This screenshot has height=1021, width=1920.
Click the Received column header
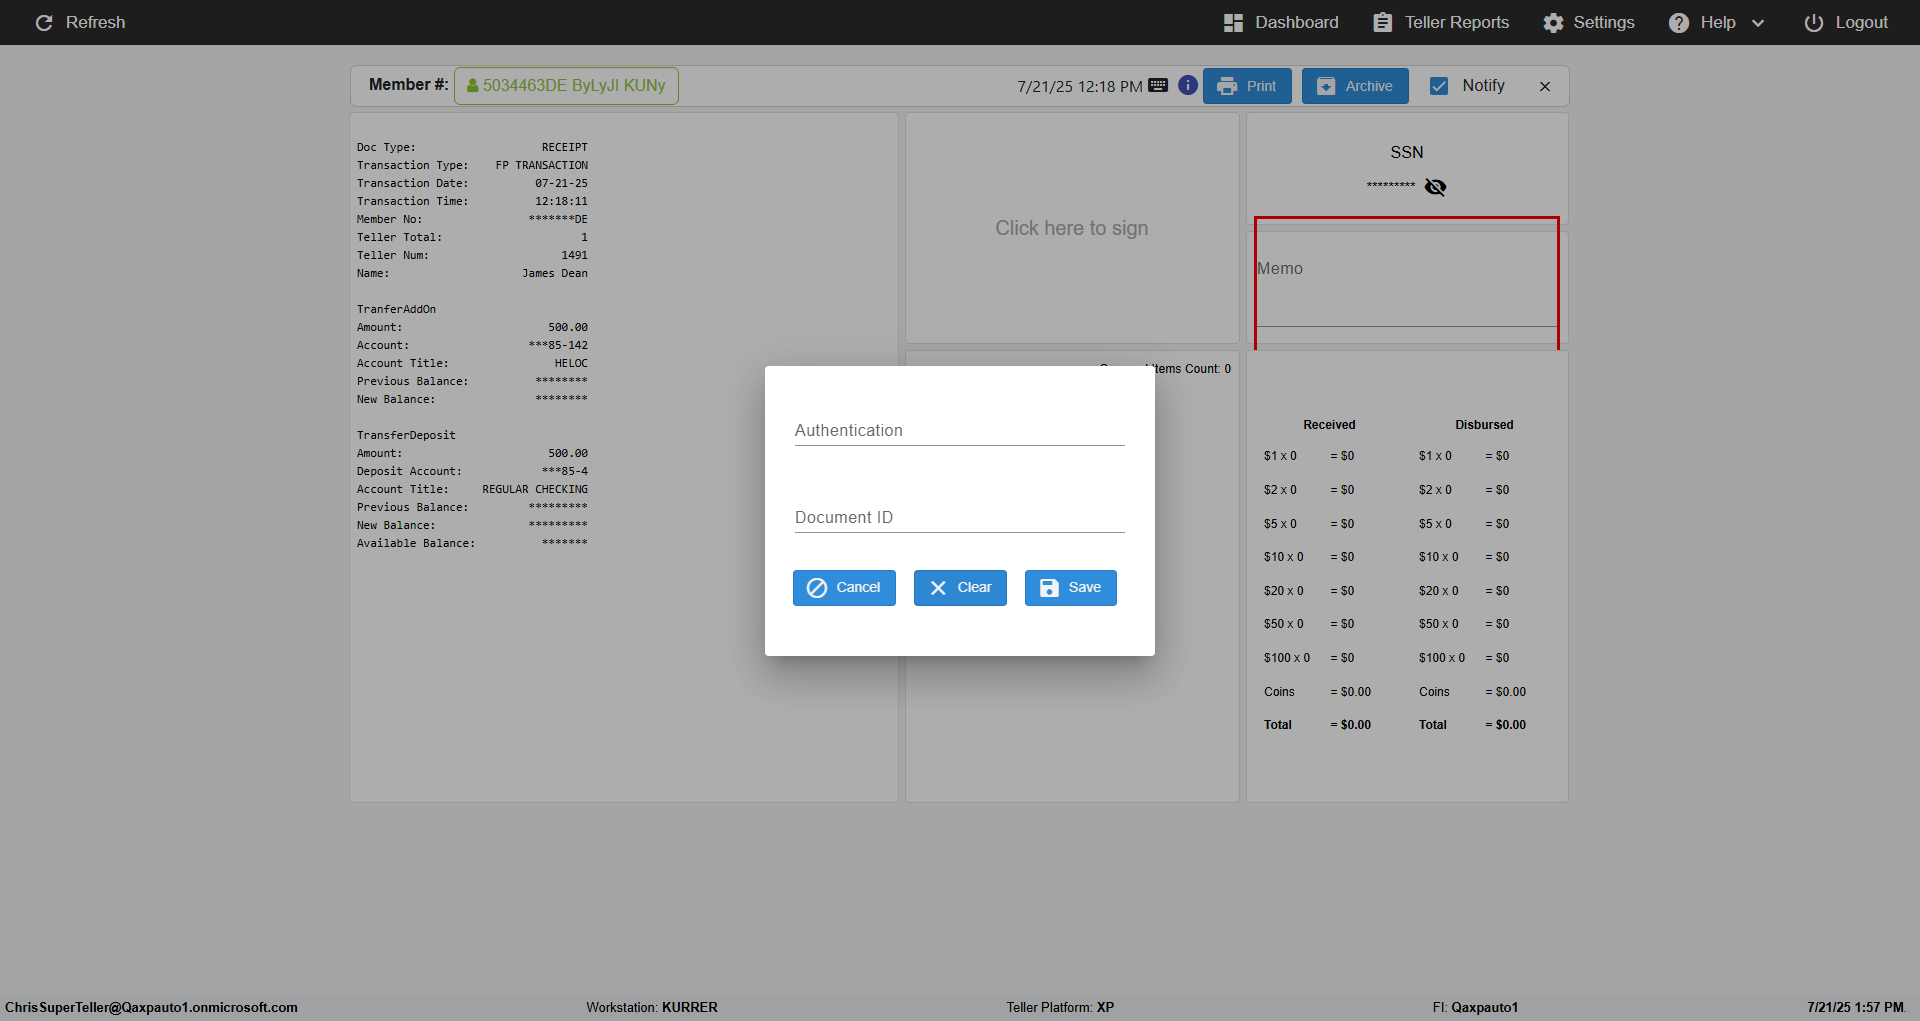click(x=1329, y=425)
